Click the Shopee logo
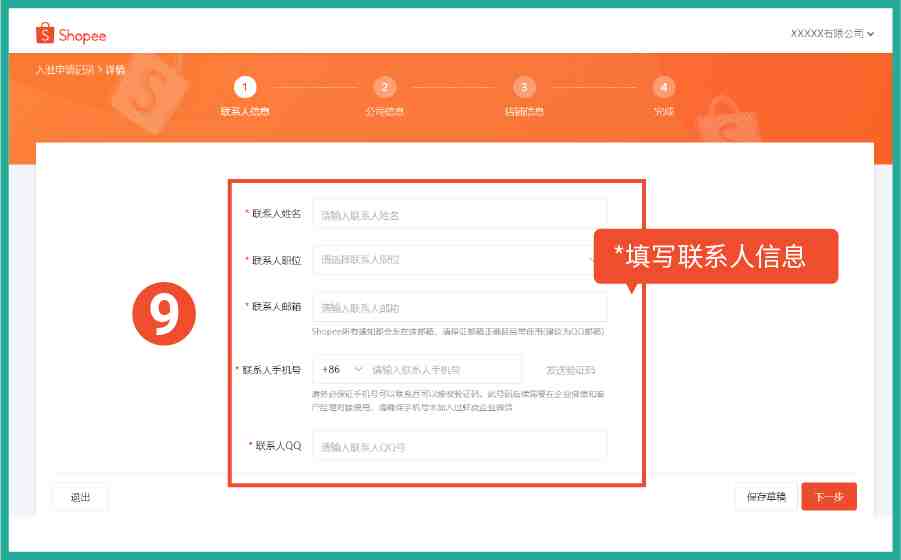This screenshot has width=901, height=560. point(71,34)
